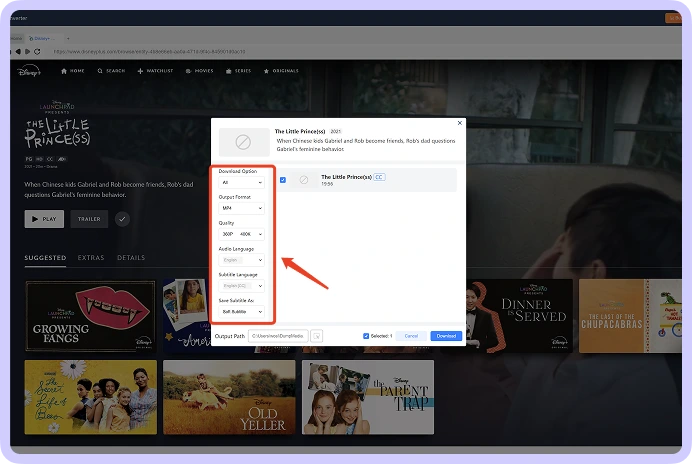This screenshot has width=692, height=464.
Task: Expand the Download Option dropdown
Action: point(242,183)
